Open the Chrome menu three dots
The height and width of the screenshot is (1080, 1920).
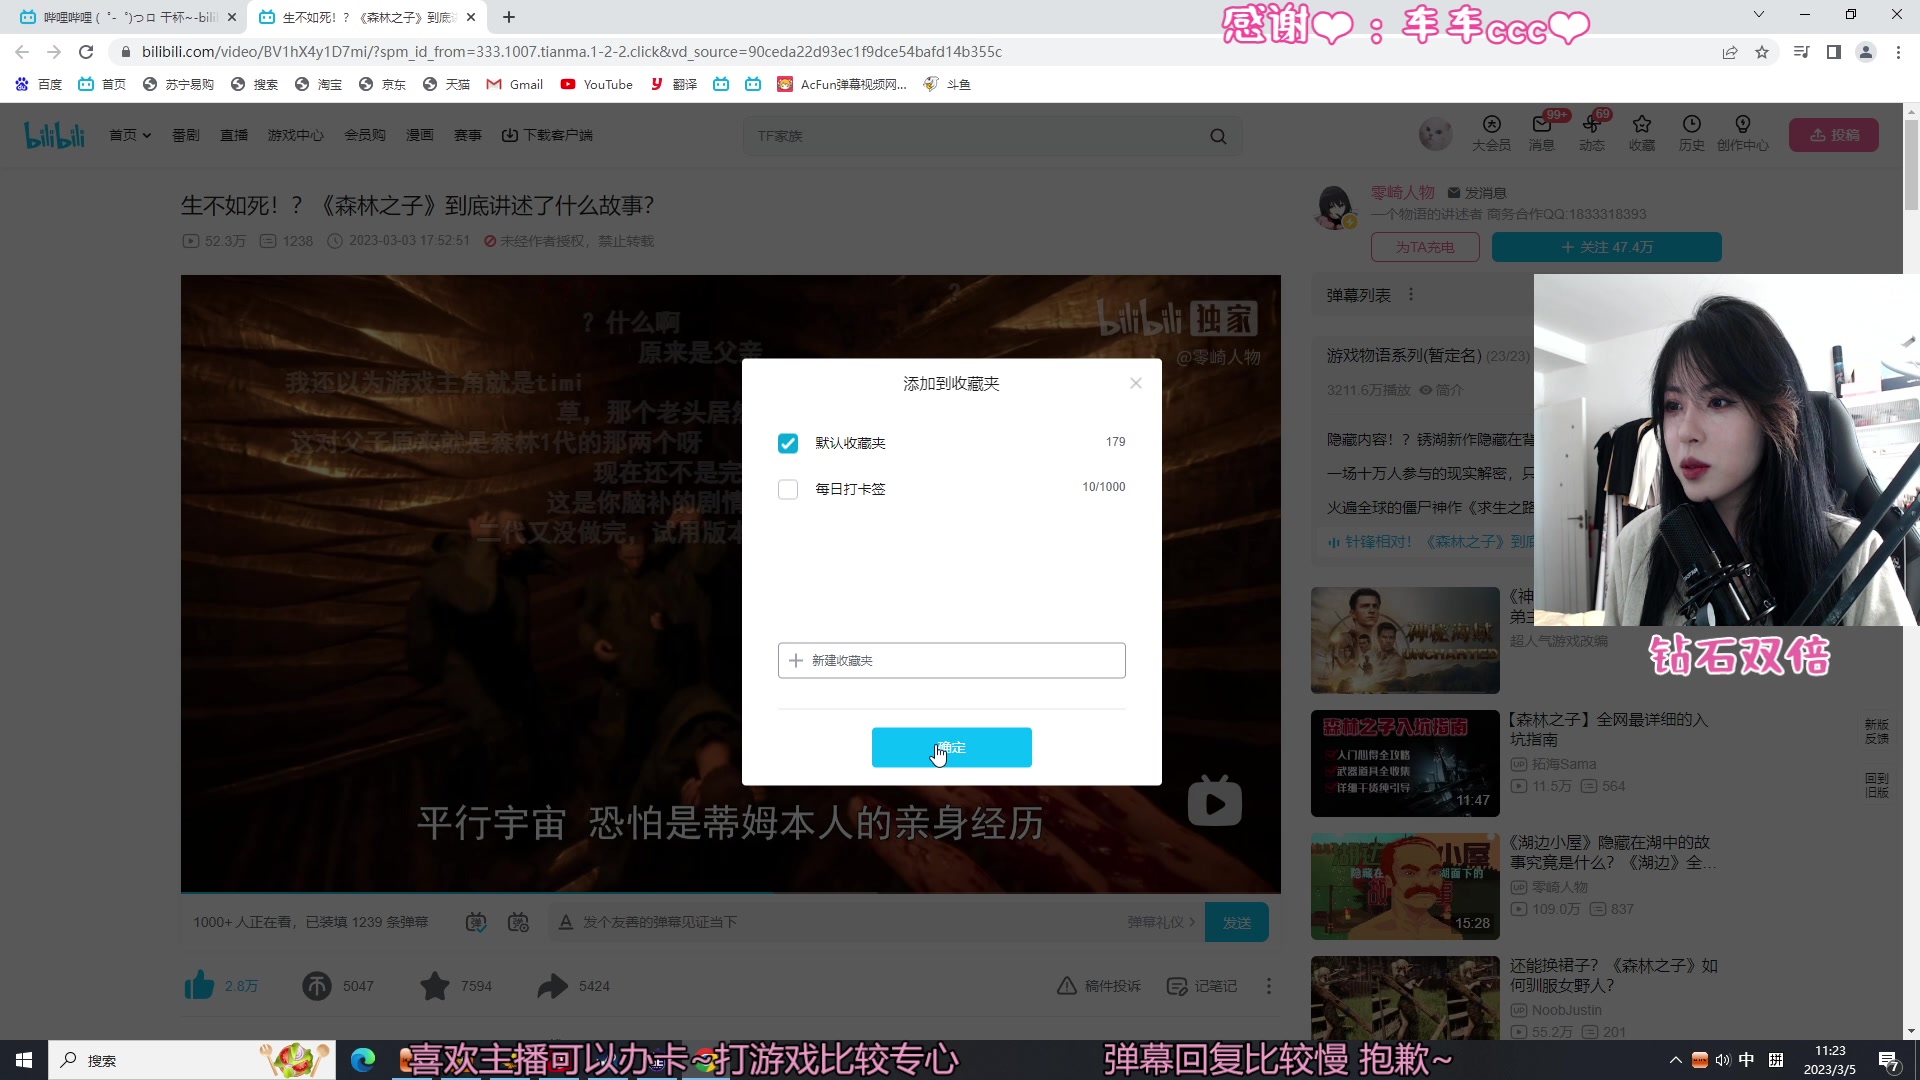pyautogui.click(x=1898, y=52)
